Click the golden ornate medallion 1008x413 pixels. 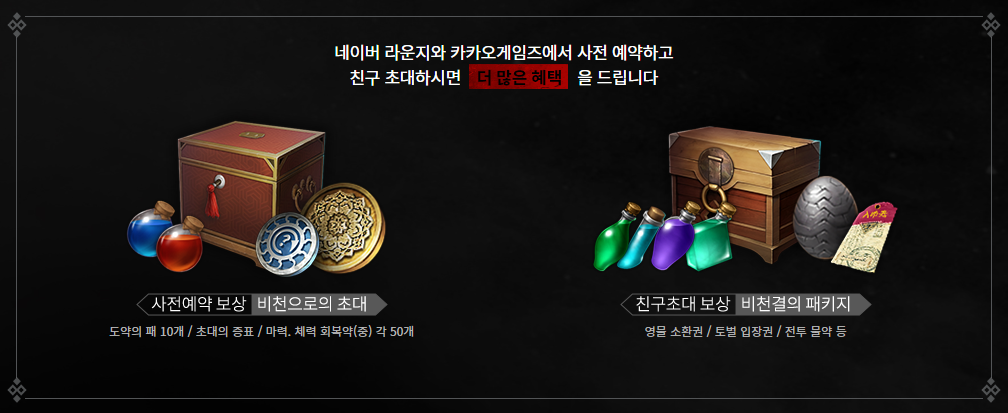[344, 225]
